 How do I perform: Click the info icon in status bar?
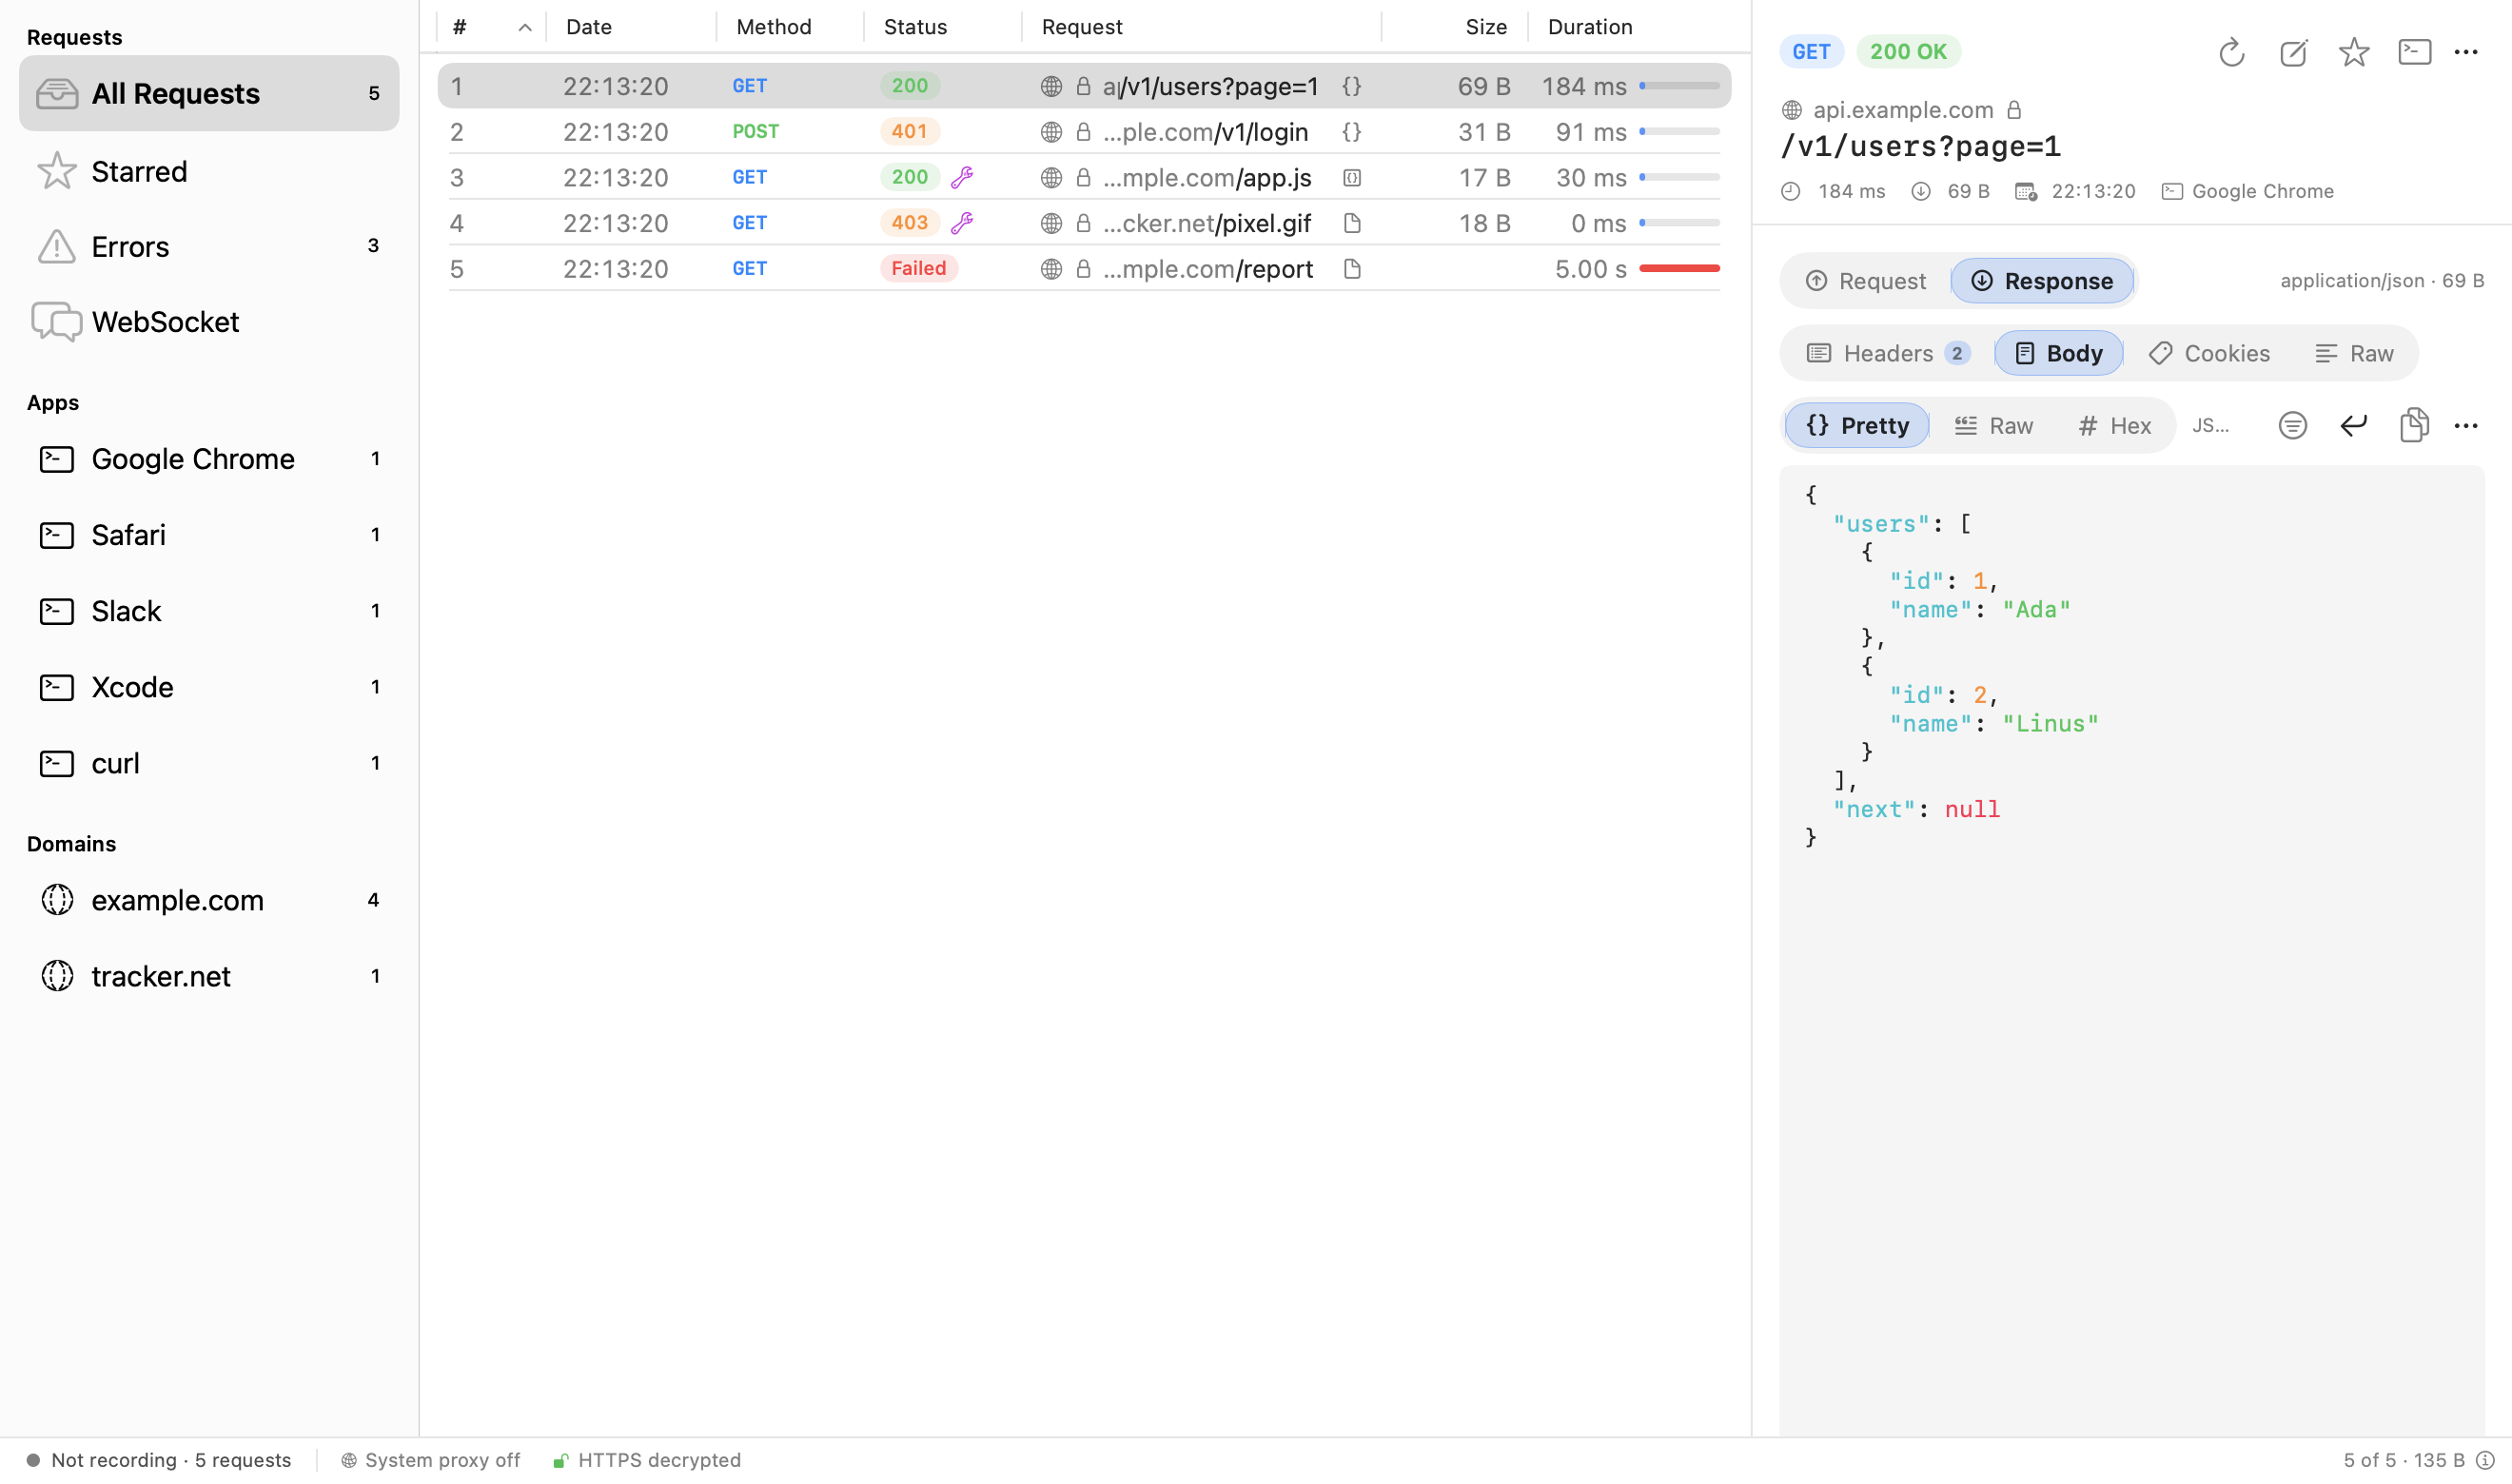[2485, 1460]
